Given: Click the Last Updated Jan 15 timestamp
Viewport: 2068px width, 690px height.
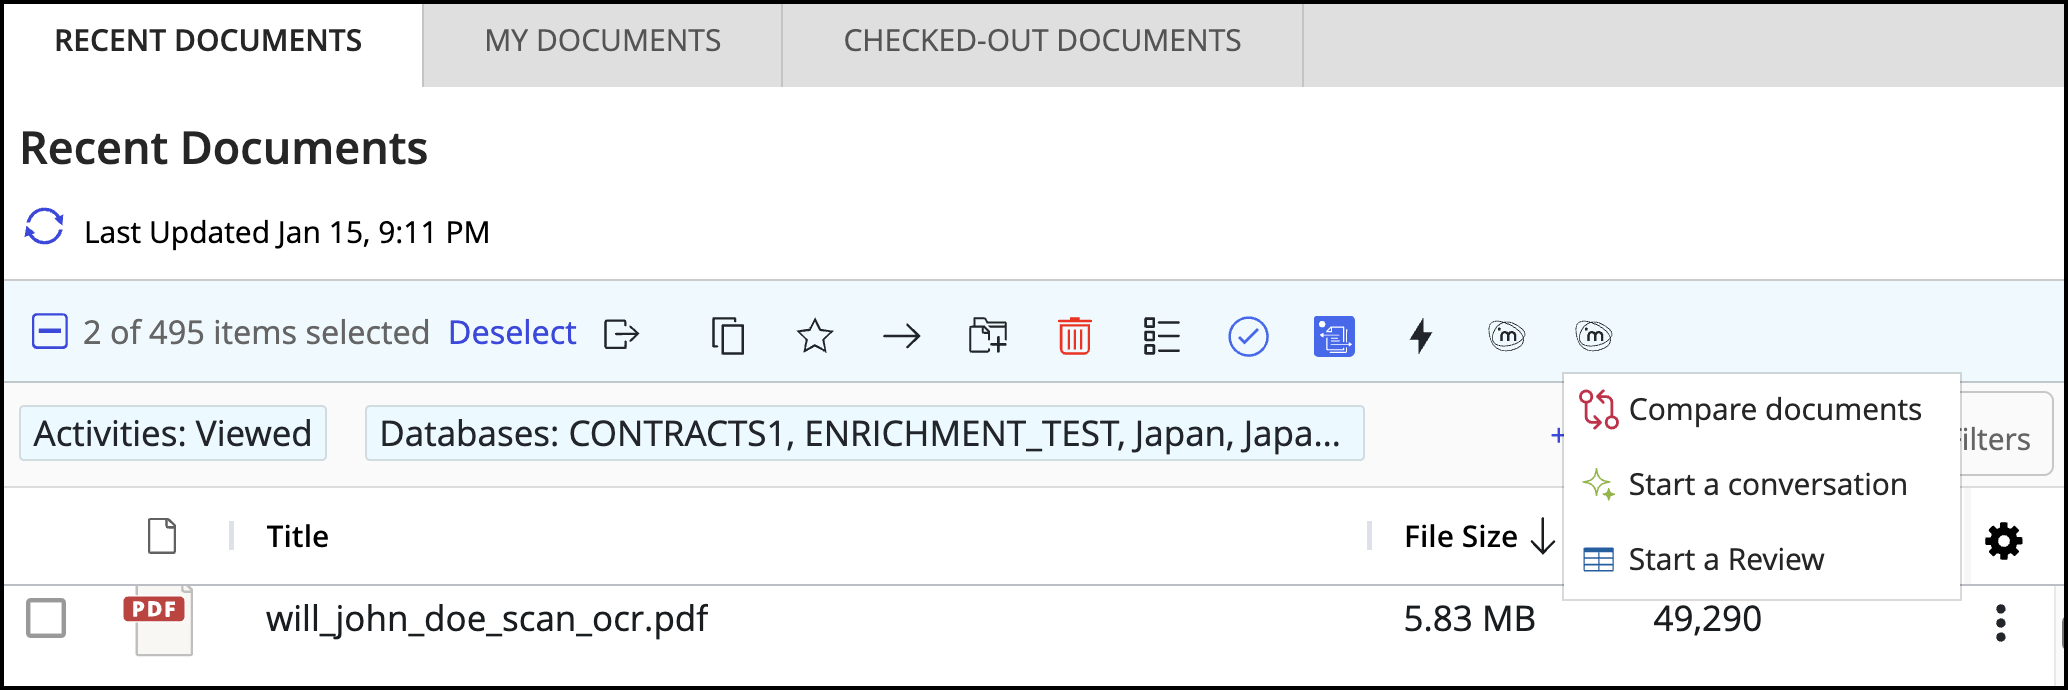Looking at the screenshot, I should (x=287, y=232).
